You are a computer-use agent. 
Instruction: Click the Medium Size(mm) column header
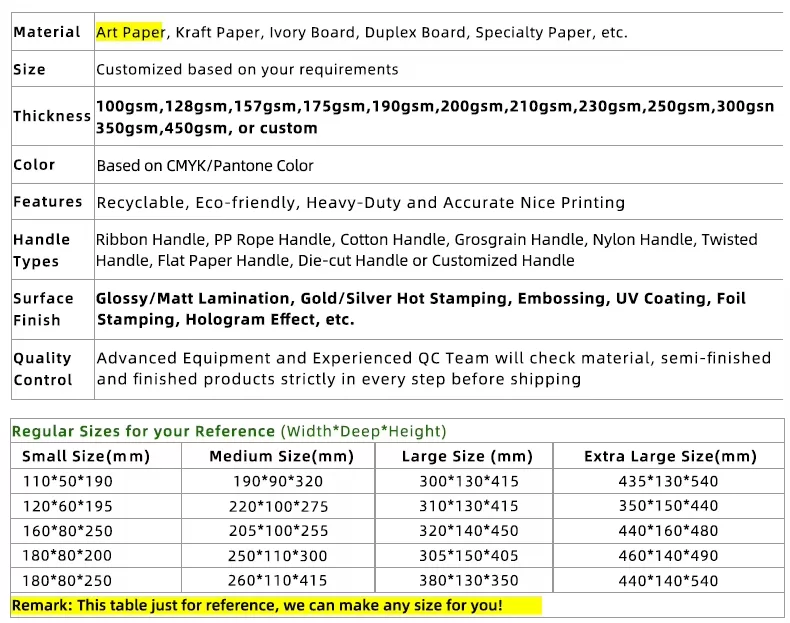point(281,456)
